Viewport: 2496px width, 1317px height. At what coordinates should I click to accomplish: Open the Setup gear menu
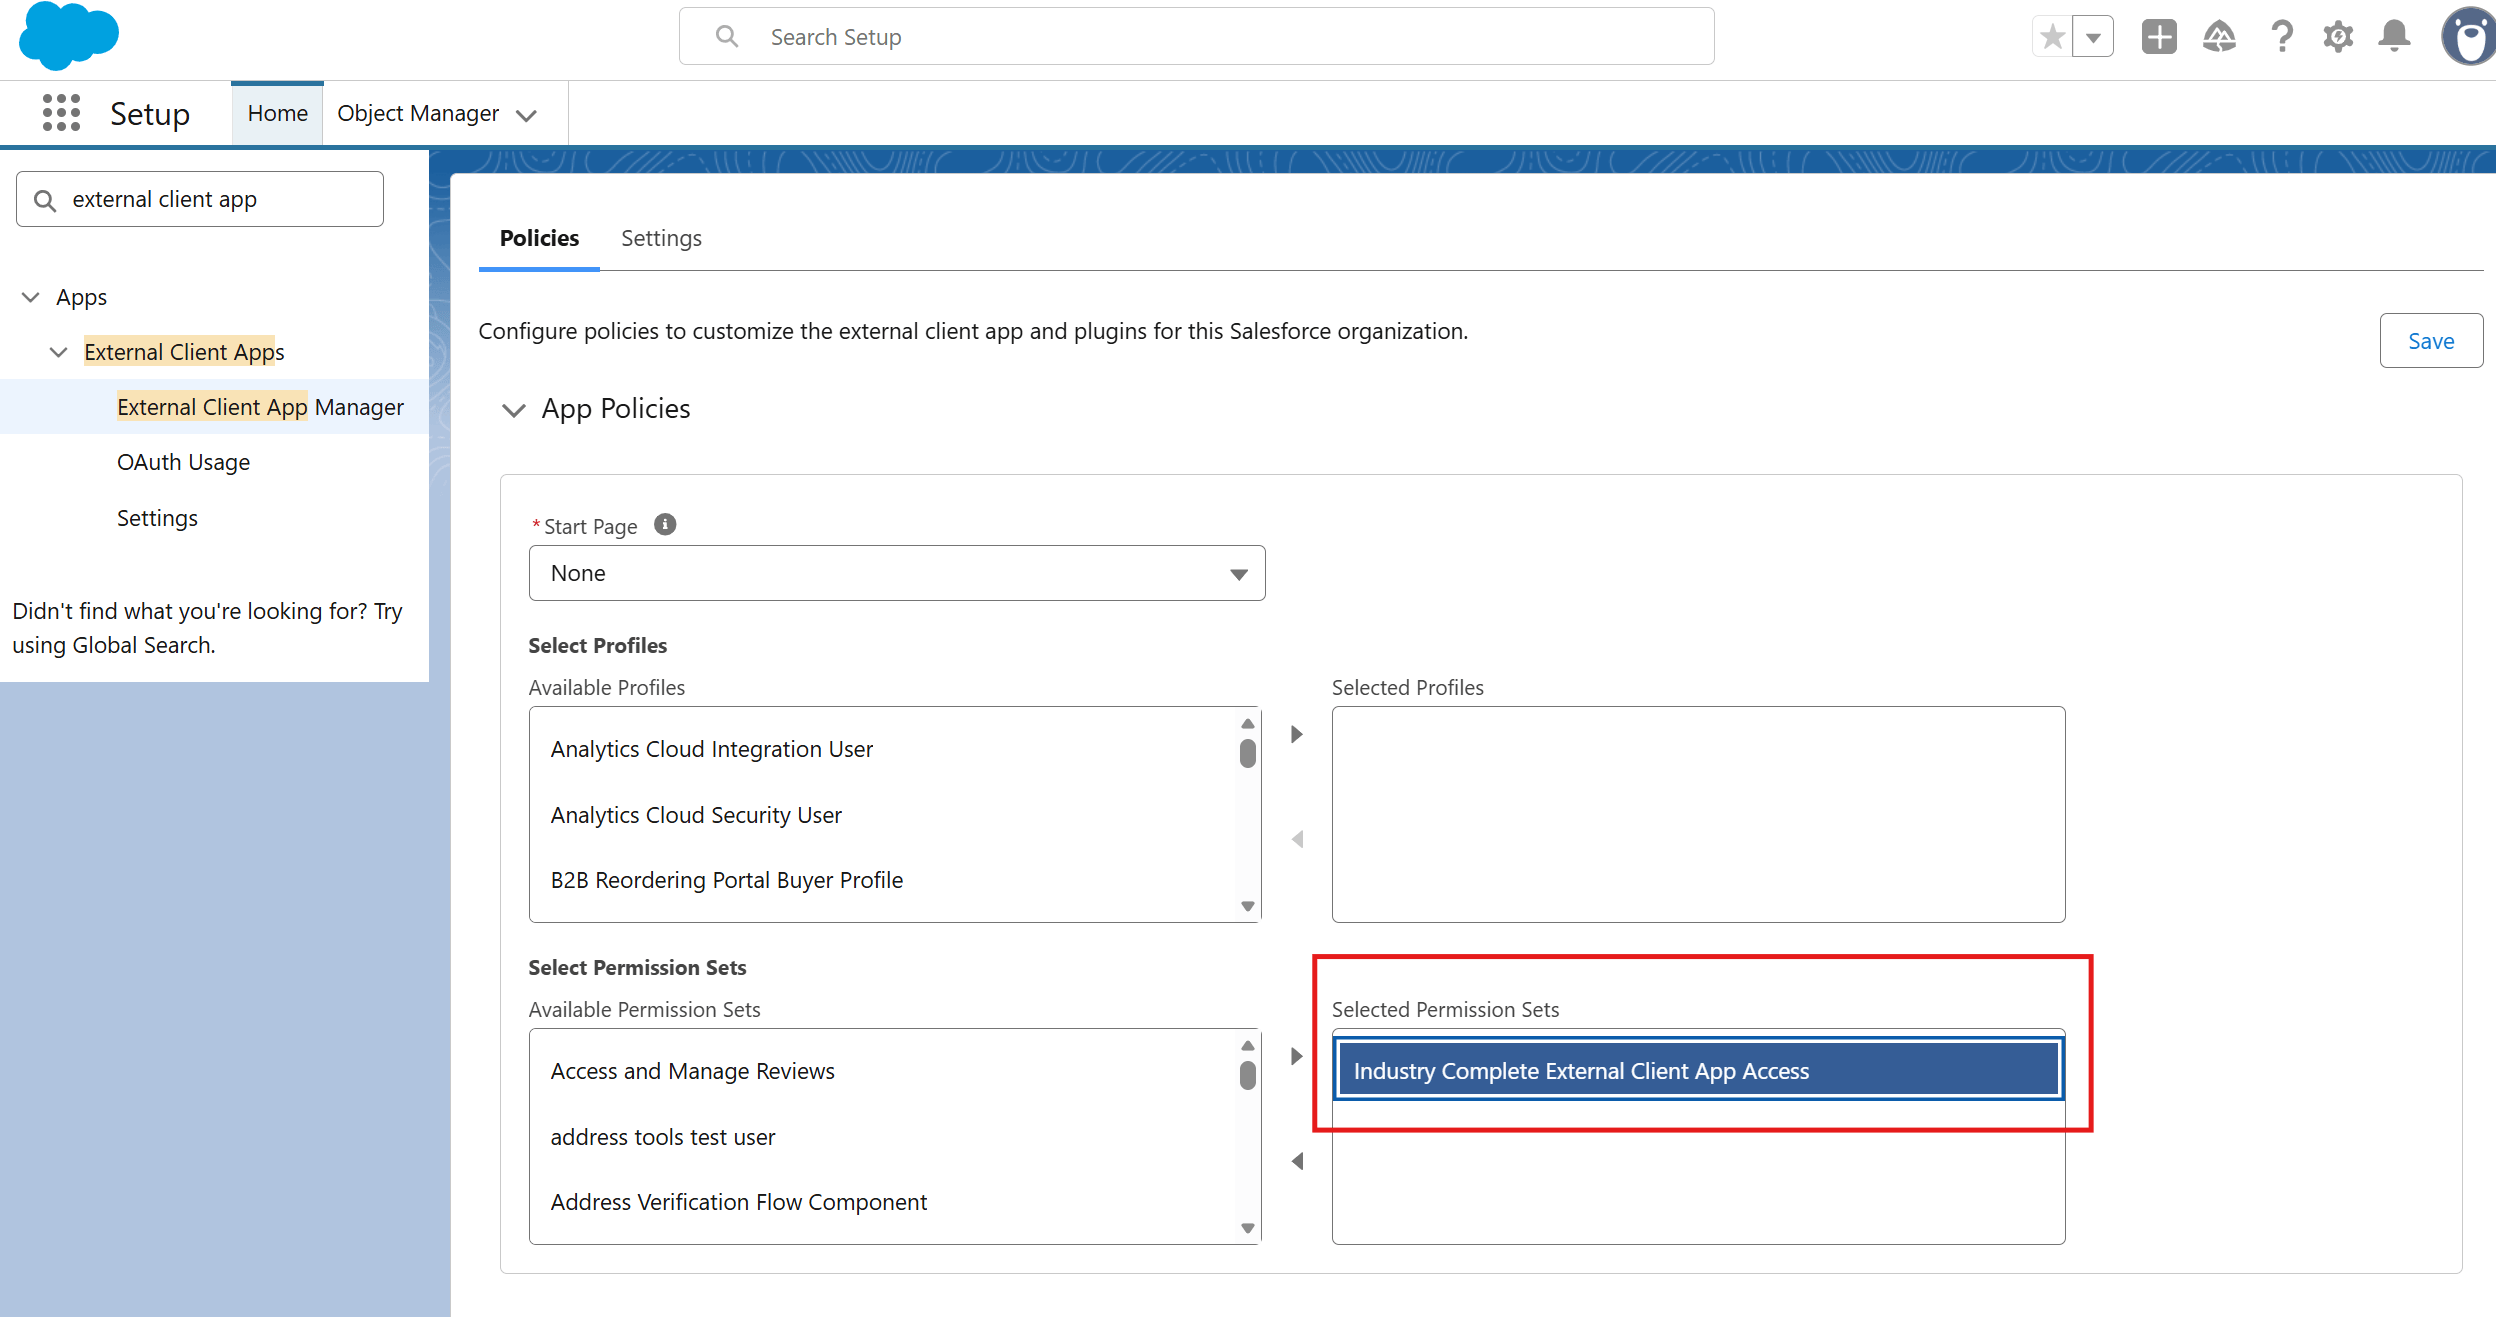(x=2338, y=37)
